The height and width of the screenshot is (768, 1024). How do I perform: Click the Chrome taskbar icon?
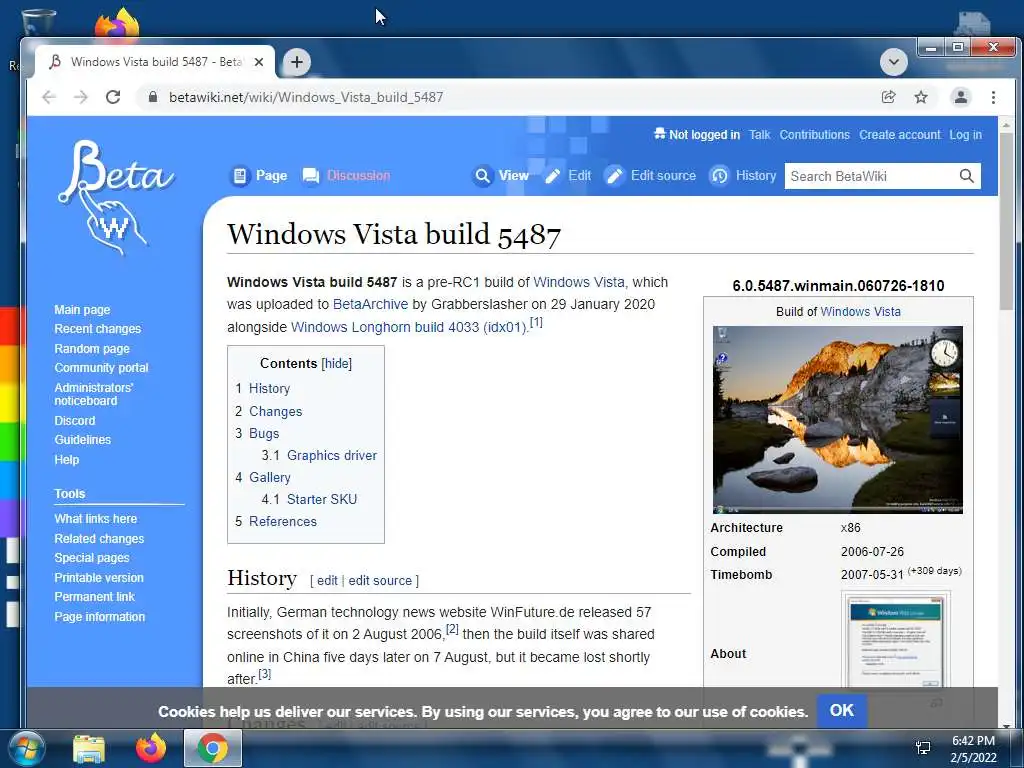point(213,748)
